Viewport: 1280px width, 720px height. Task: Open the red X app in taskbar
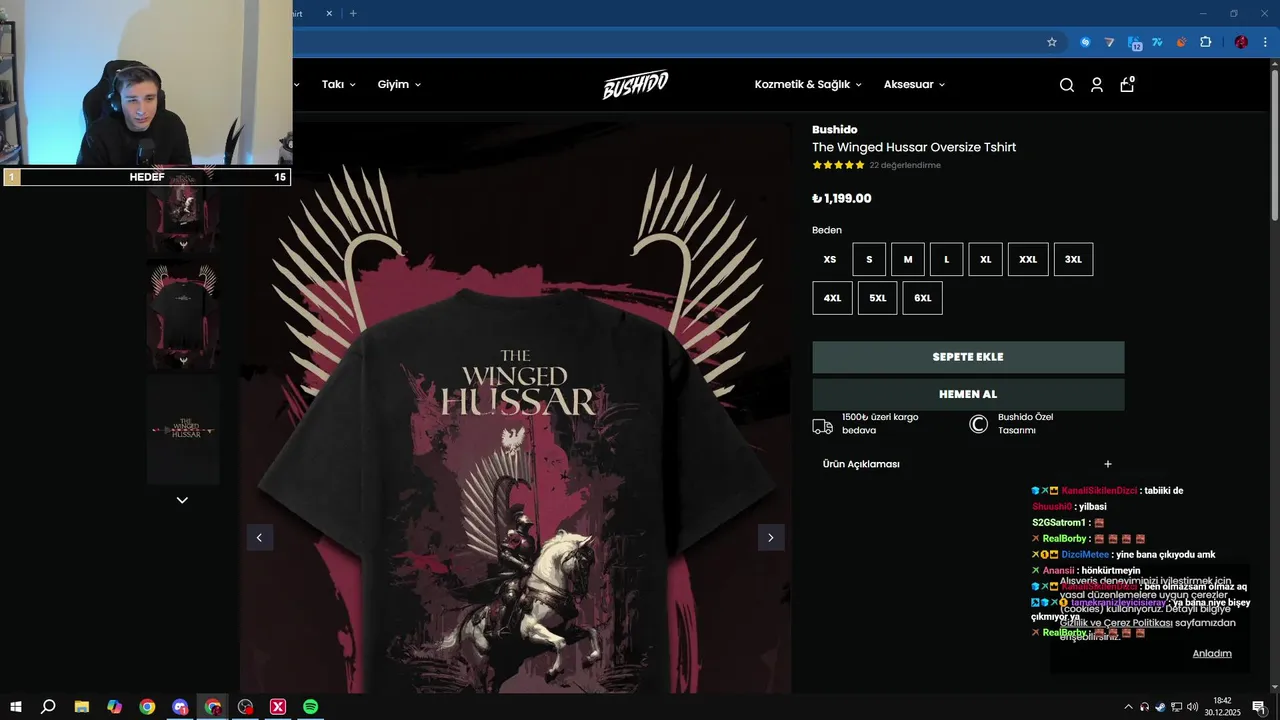[278, 706]
